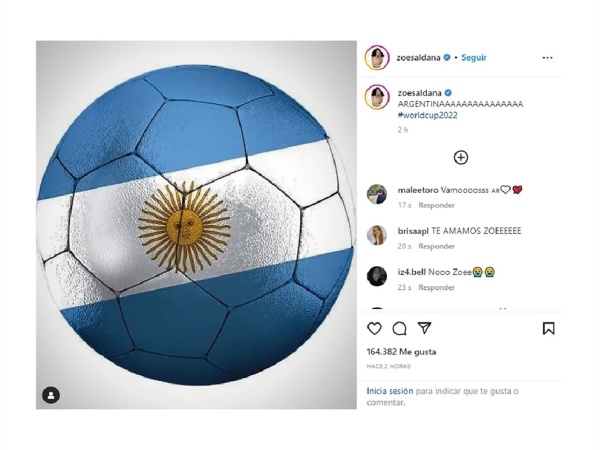
Task: Like the post with heart icon
Action: pos(374,329)
